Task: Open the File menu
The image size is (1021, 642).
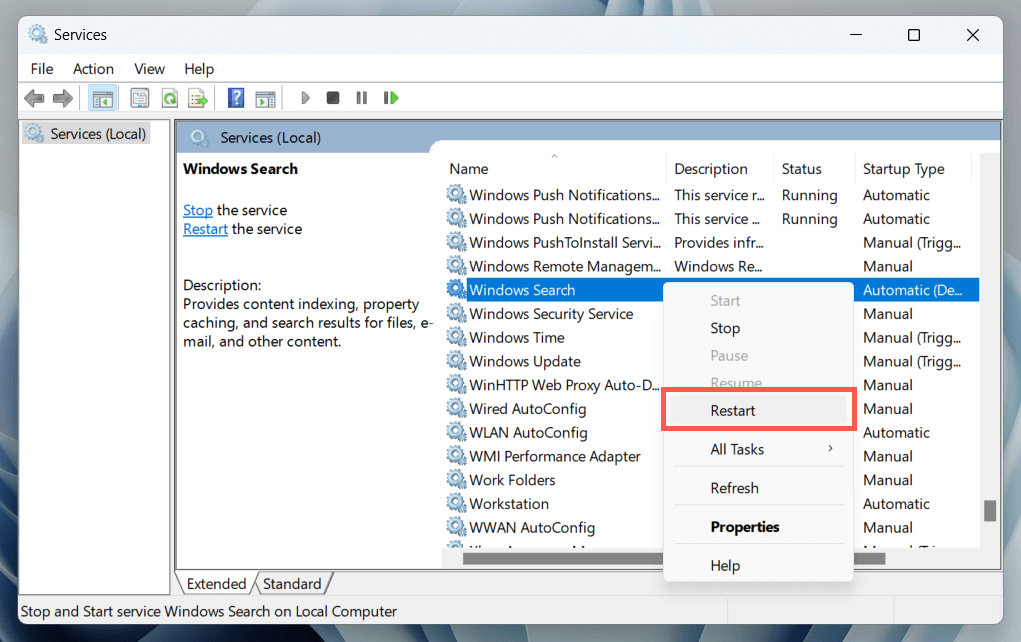Action: click(x=42, y=68)
